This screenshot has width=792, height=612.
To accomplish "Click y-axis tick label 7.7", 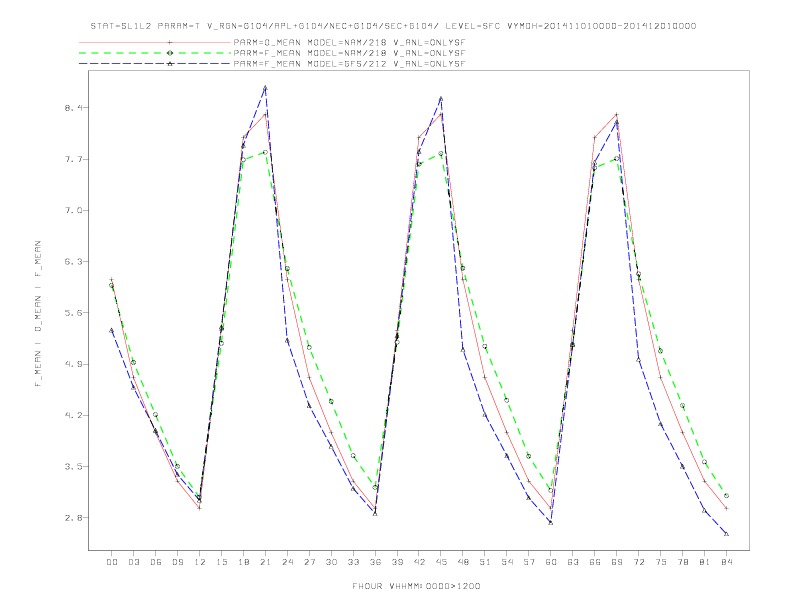I will pyautogui.click(x=74, y=159).
